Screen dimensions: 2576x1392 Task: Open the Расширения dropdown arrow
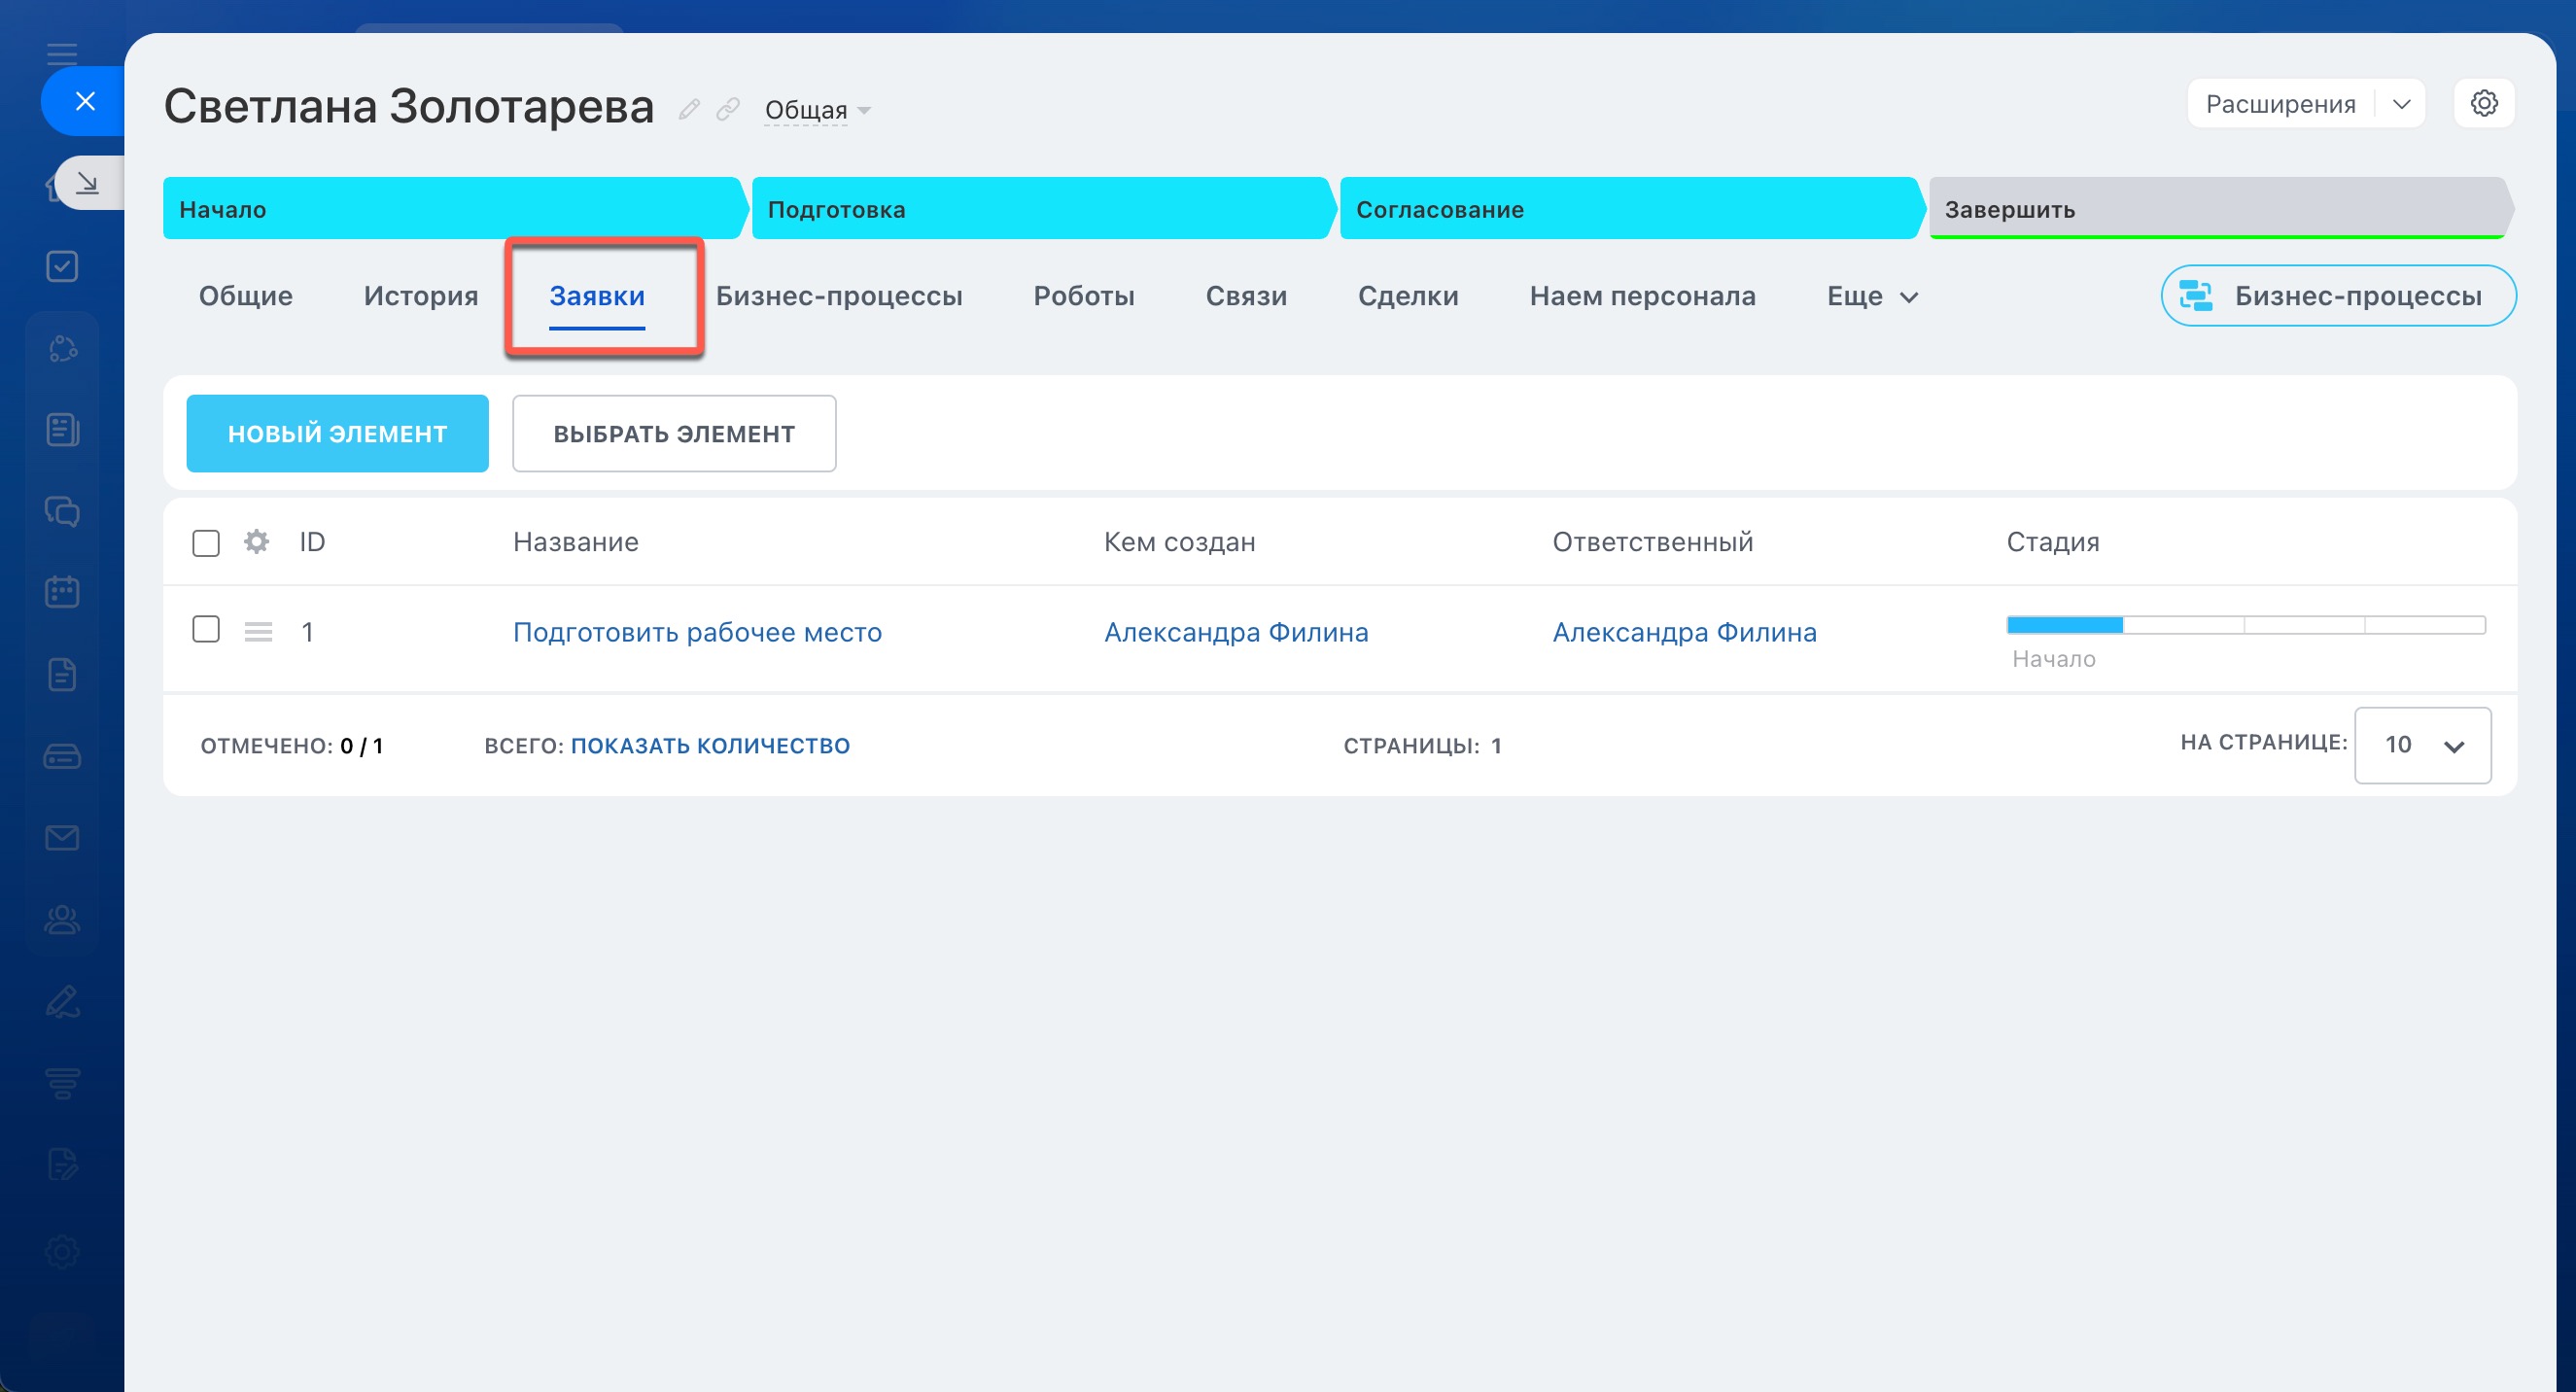pos(2401,104)
